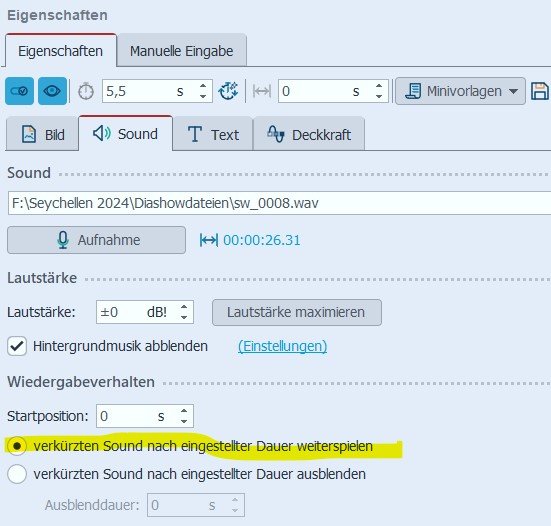
Task: Increase the 5,5 s duration value
Action: click(203, 86)
